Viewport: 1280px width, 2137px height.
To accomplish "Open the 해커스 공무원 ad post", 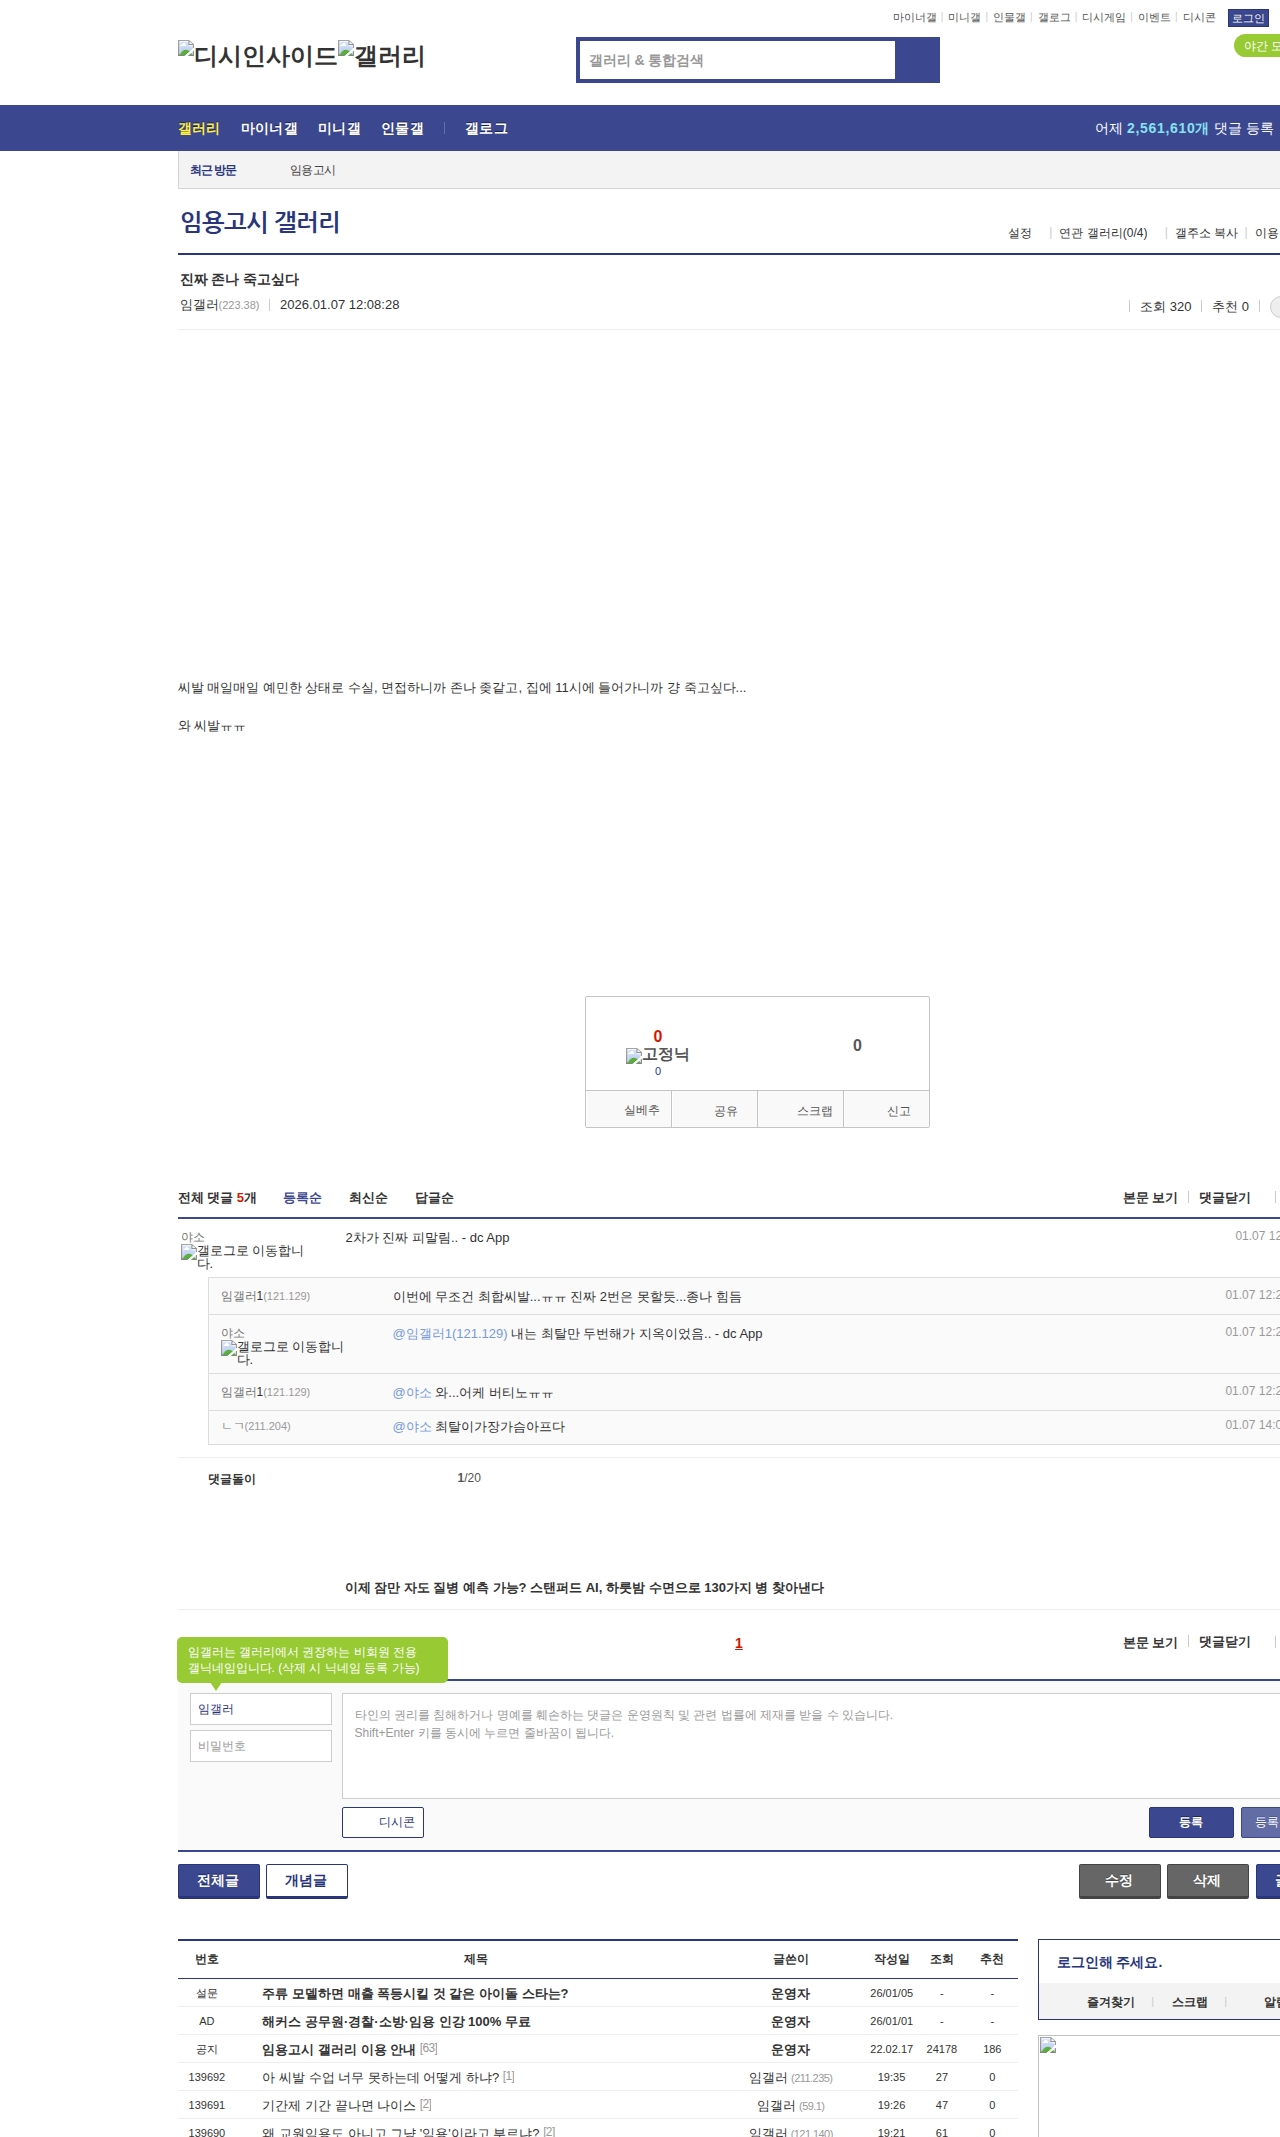I will click(396, 2022).
